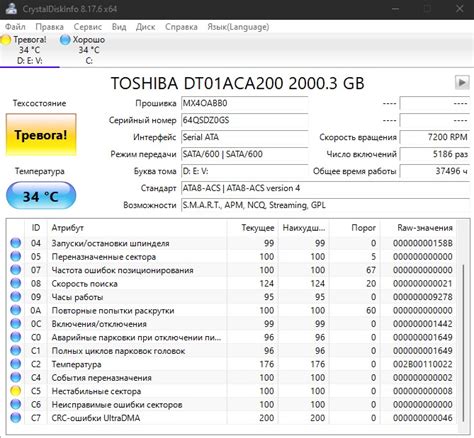Click the next disk arrow button

tap(462, 82)
